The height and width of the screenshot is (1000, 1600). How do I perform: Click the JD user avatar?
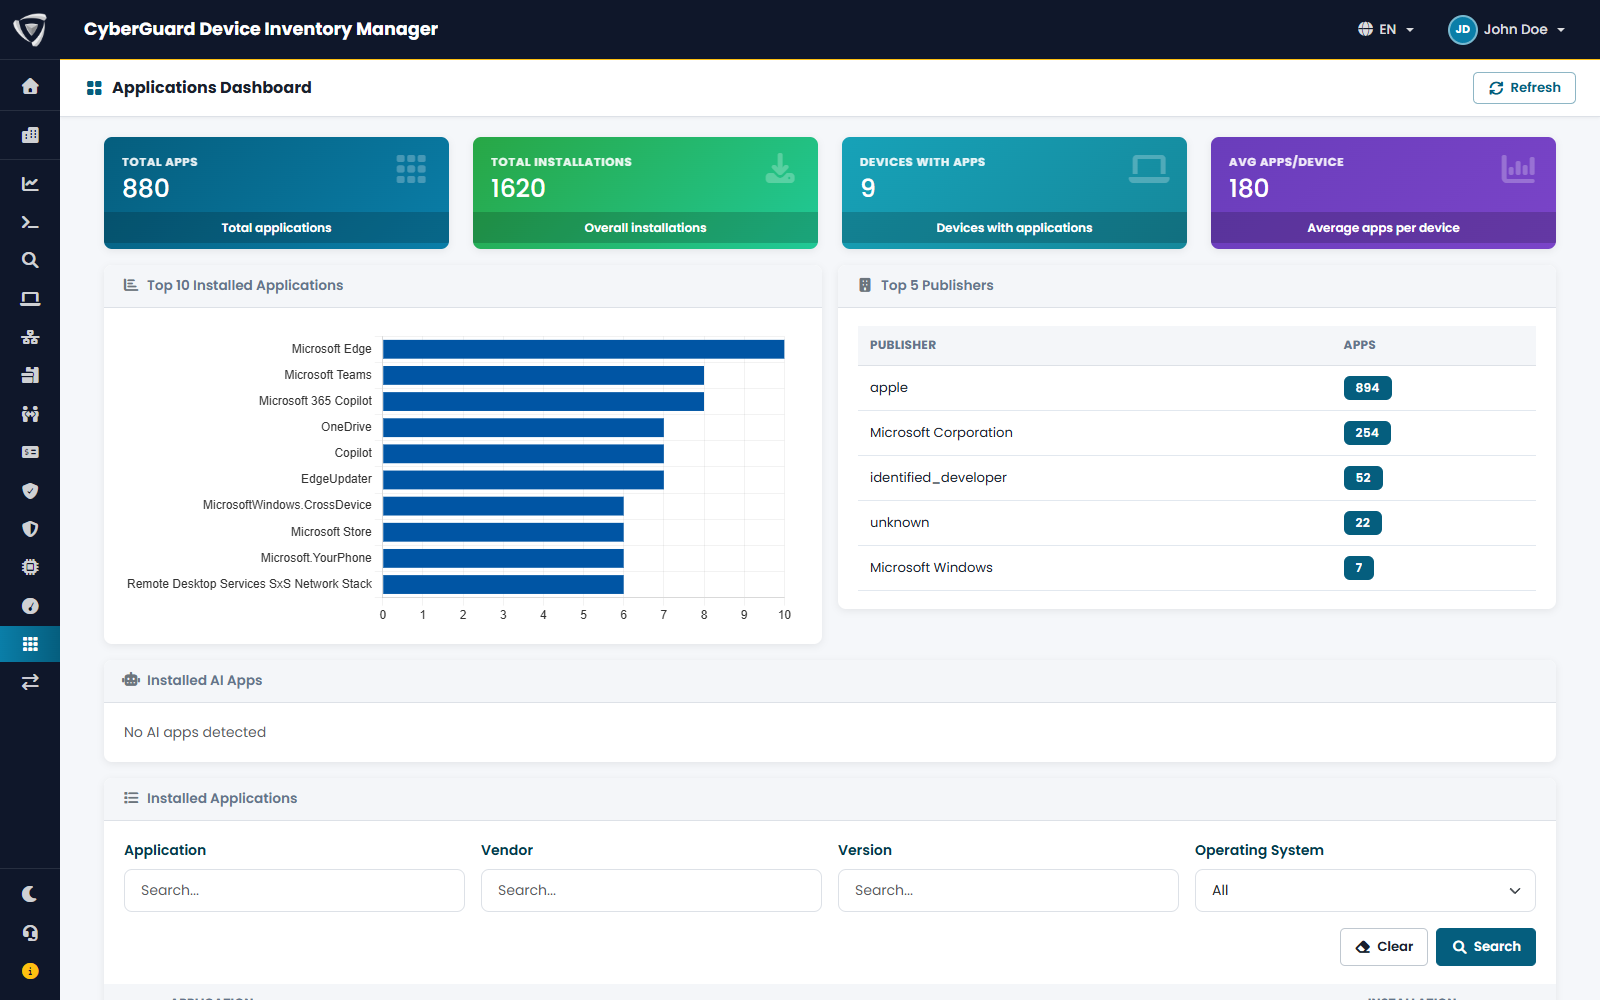(1462, 29)
